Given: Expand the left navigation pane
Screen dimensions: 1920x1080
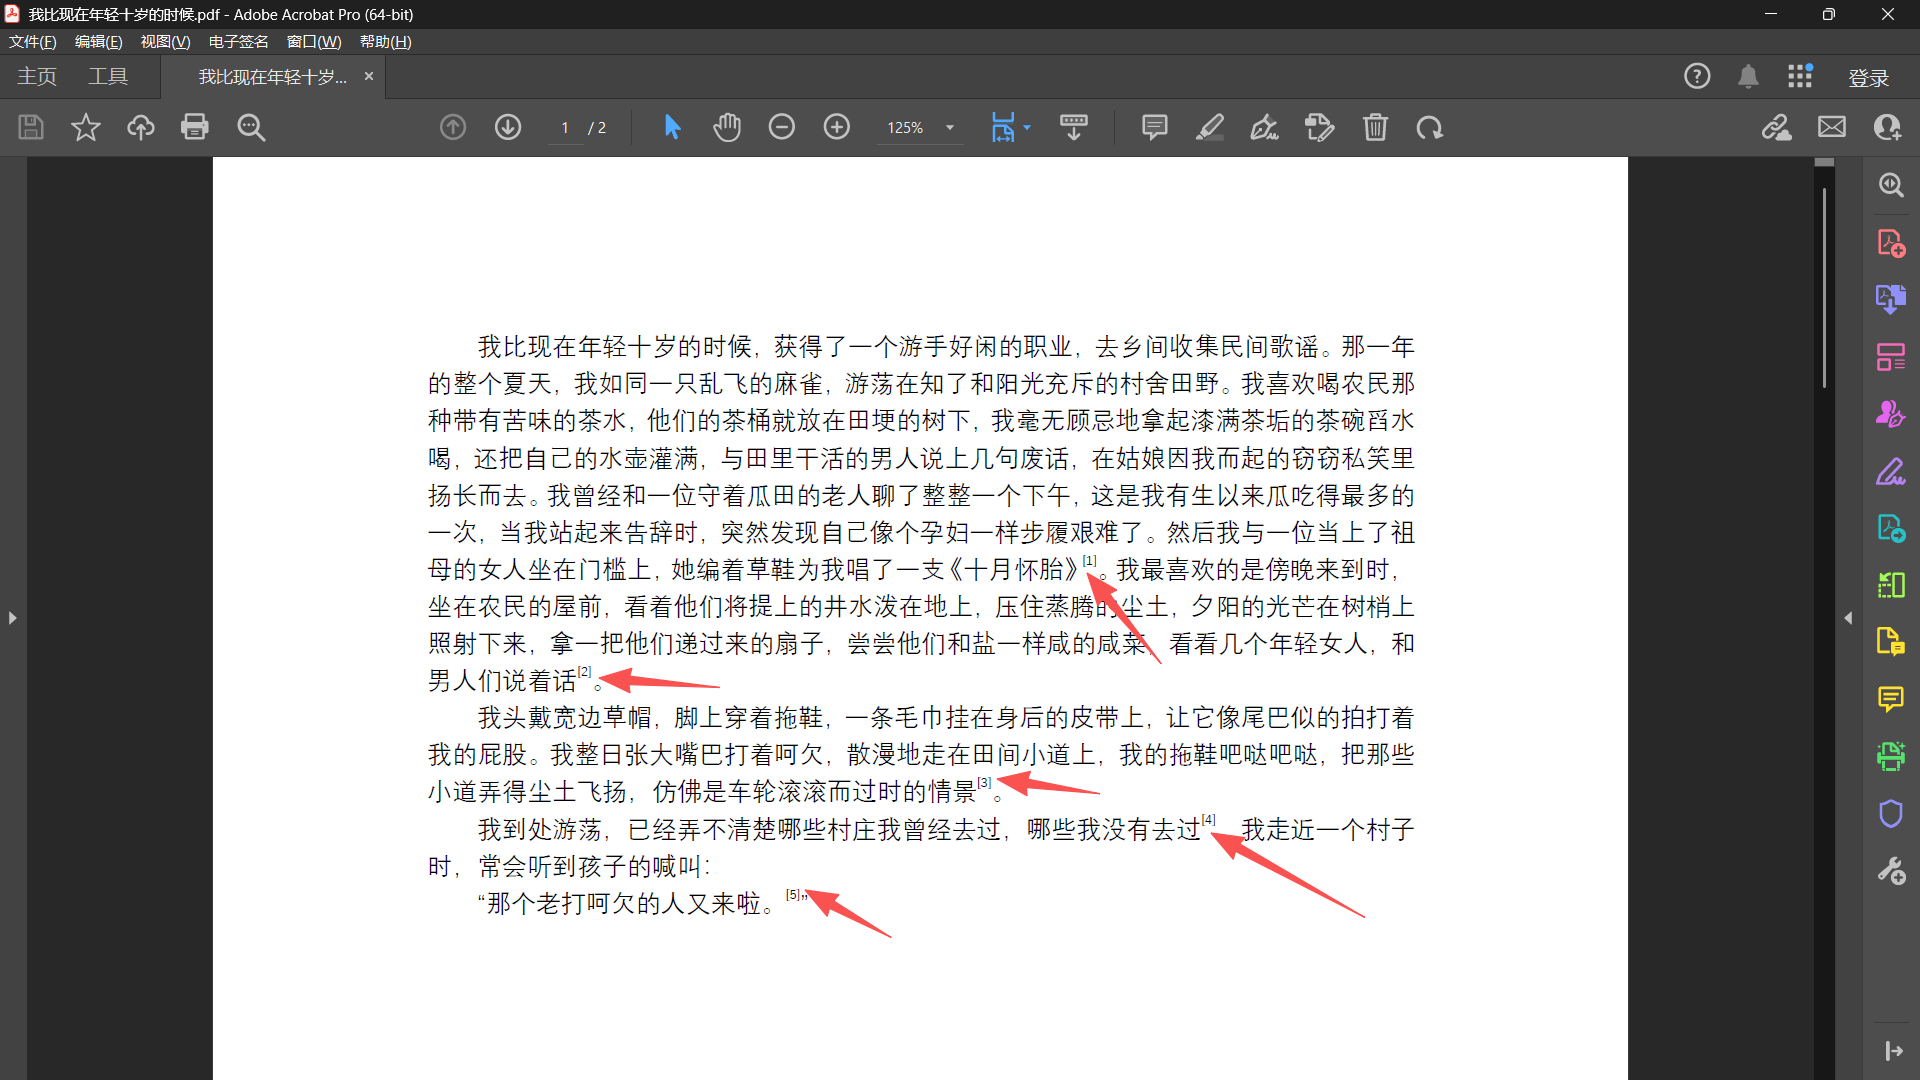Looking at the screenshot, I should pyautogui.click(x=12, y=618).
